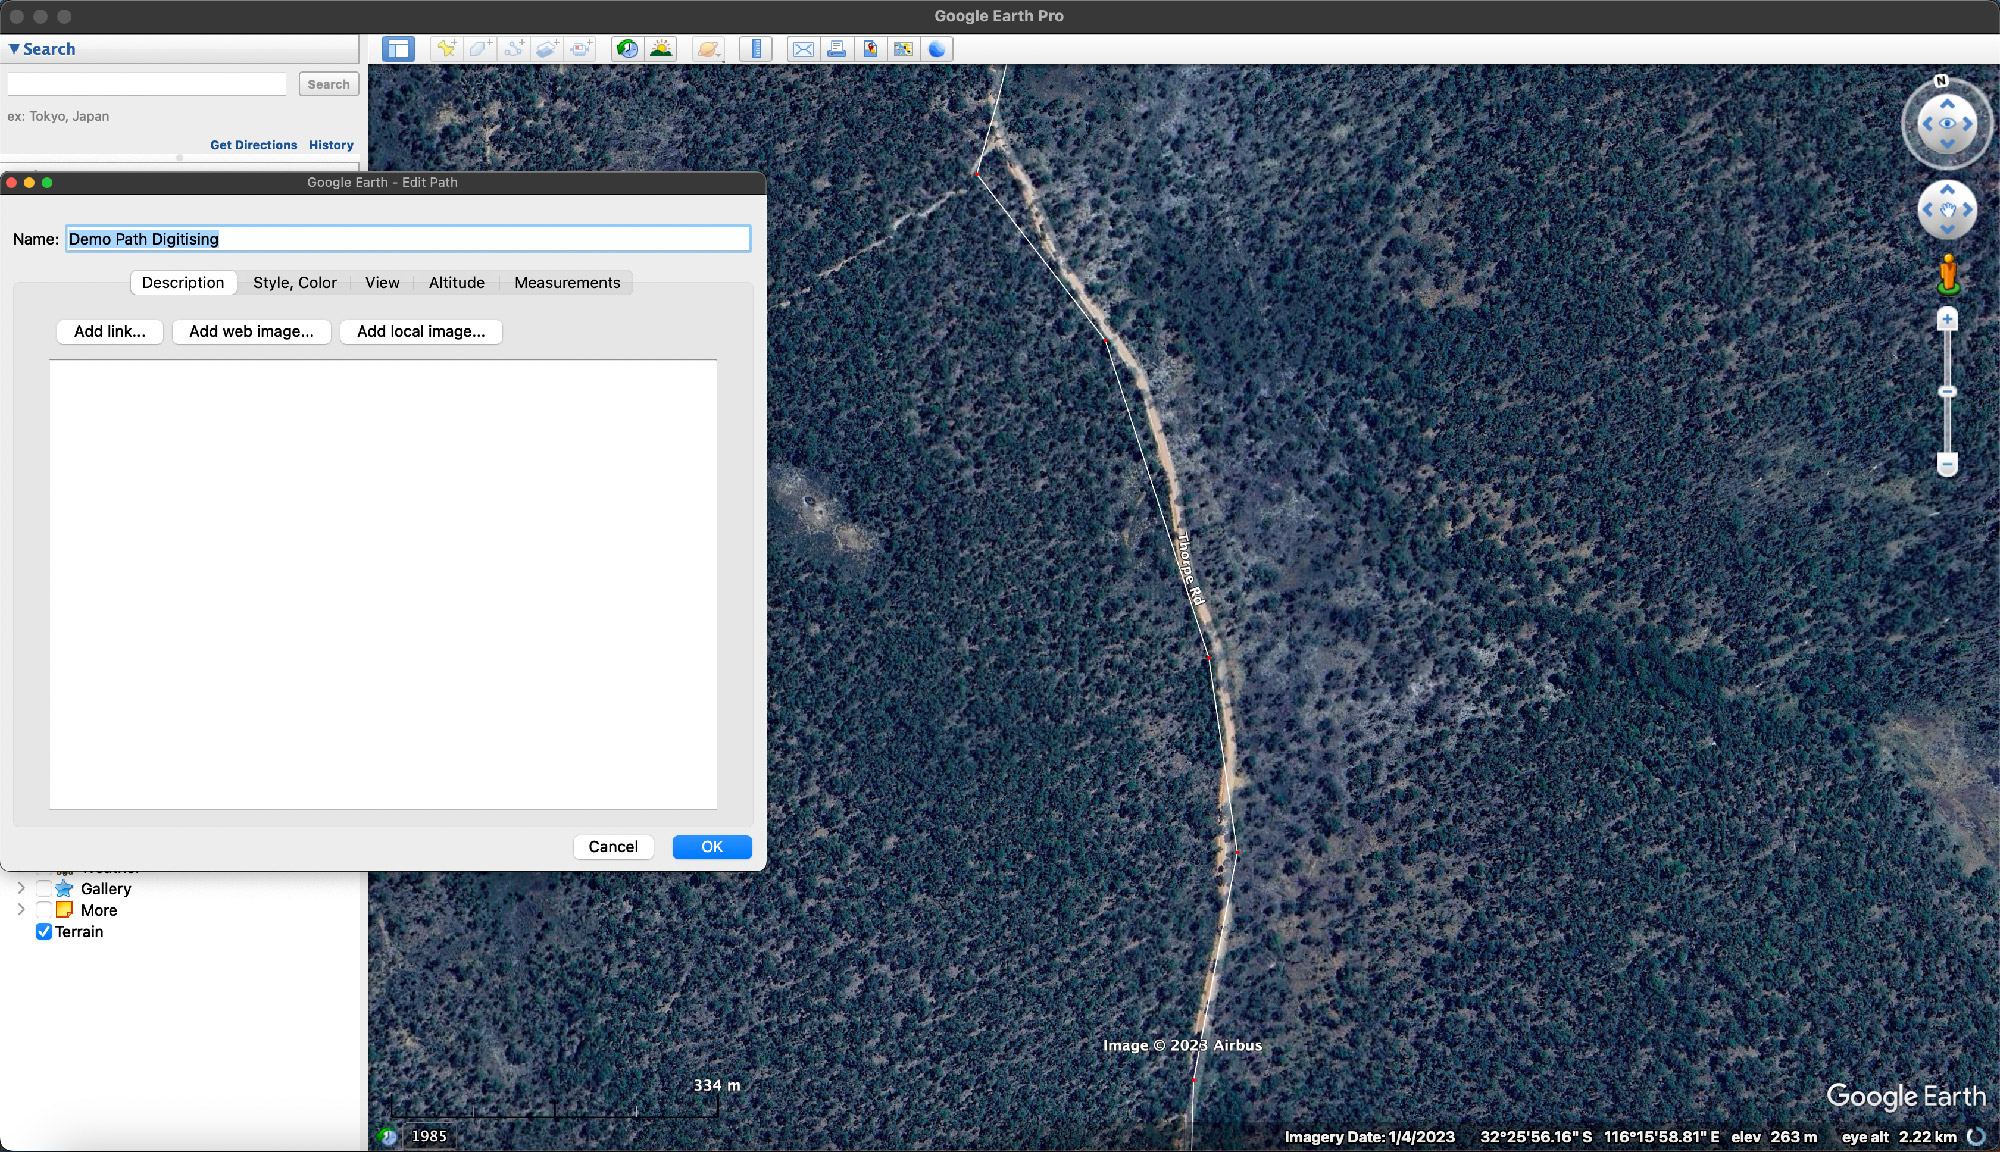Click the zoom slider handle
Viewport: 2000px width, 1152px height.
click(x=1947, y=391)
